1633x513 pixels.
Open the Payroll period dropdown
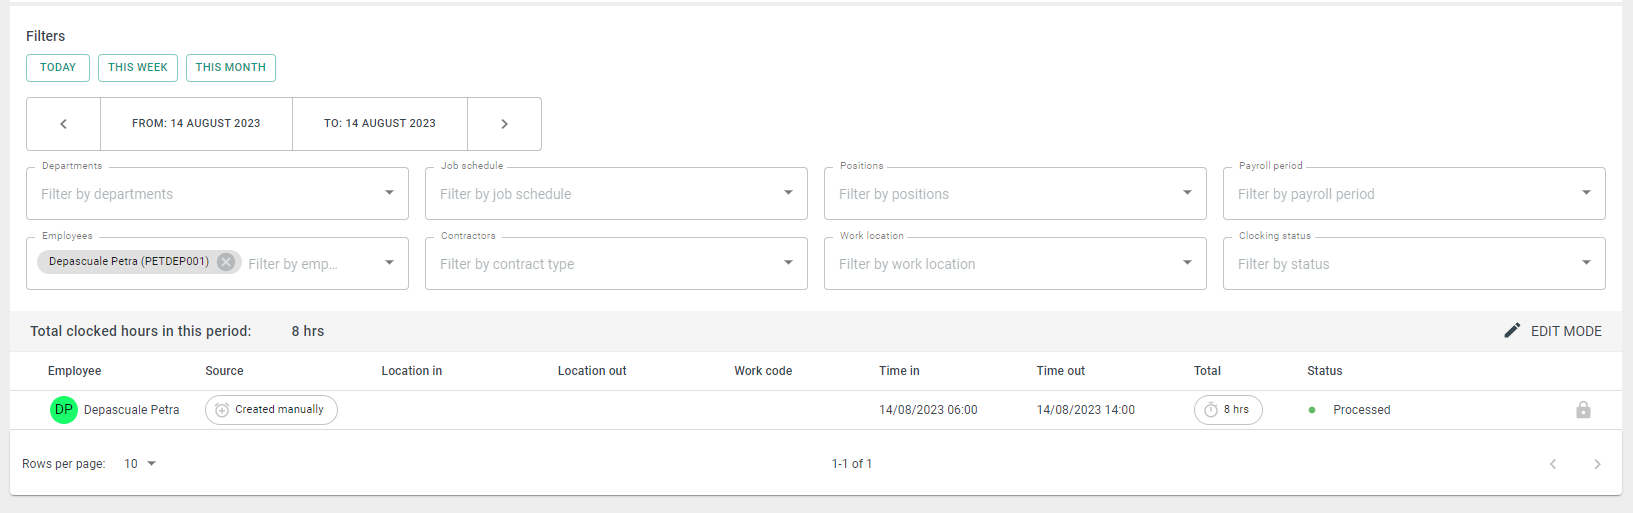tap(1414, 194)
